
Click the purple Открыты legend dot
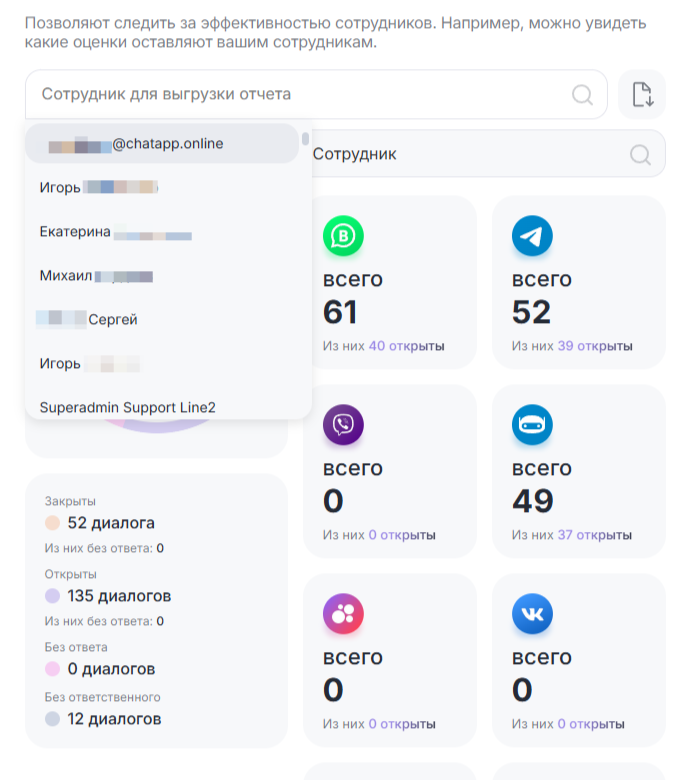tap(53, 596)
